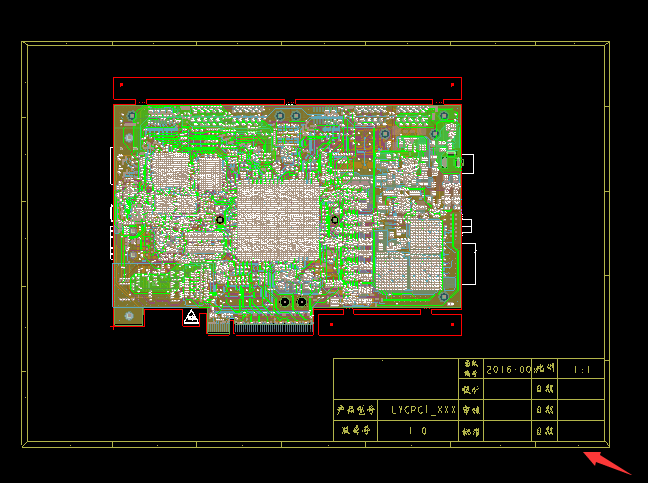Click the 审核 label in title block
The height and width of the screenshot is (483, 652).
[471, 410]
